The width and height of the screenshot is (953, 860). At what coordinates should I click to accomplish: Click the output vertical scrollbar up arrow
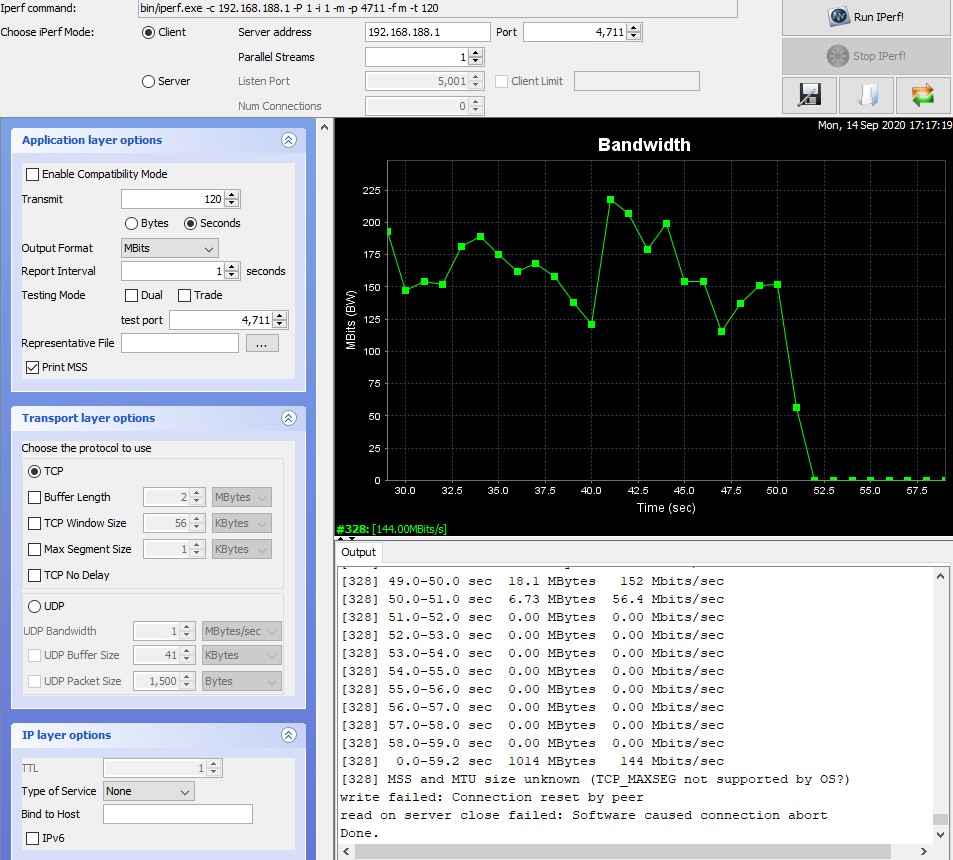pyautogui.click(x=940, y=576)
